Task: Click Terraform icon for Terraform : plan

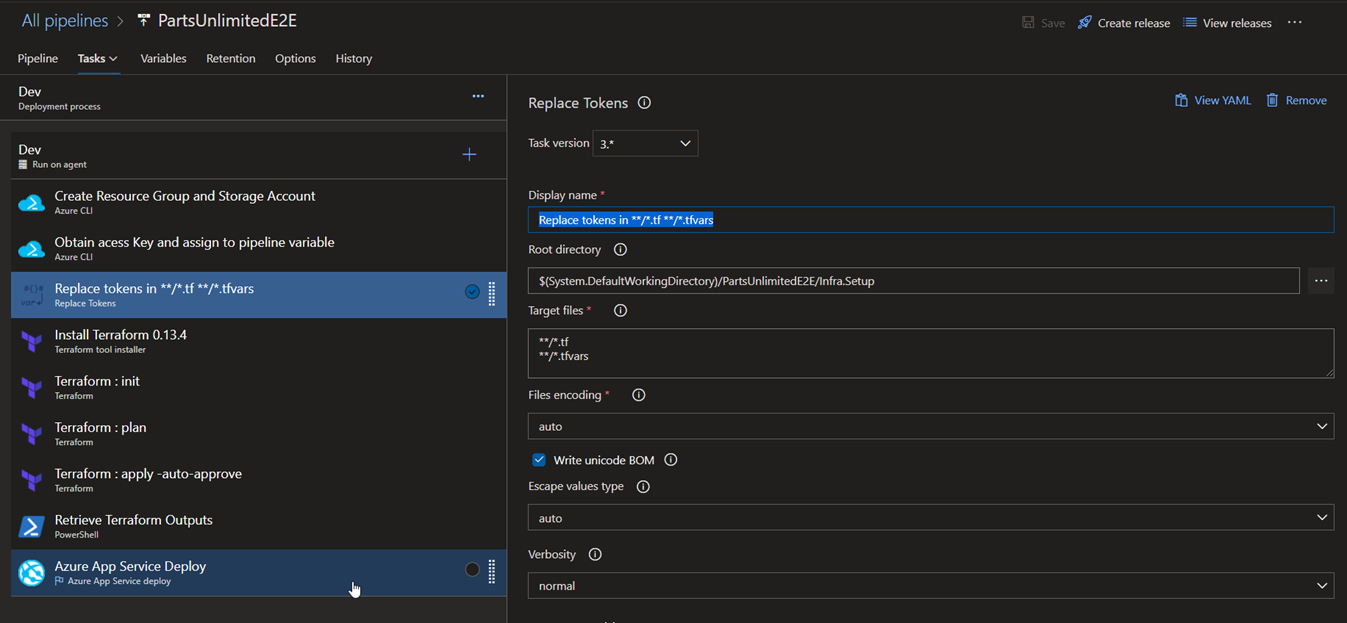Action: pos(31,433)
